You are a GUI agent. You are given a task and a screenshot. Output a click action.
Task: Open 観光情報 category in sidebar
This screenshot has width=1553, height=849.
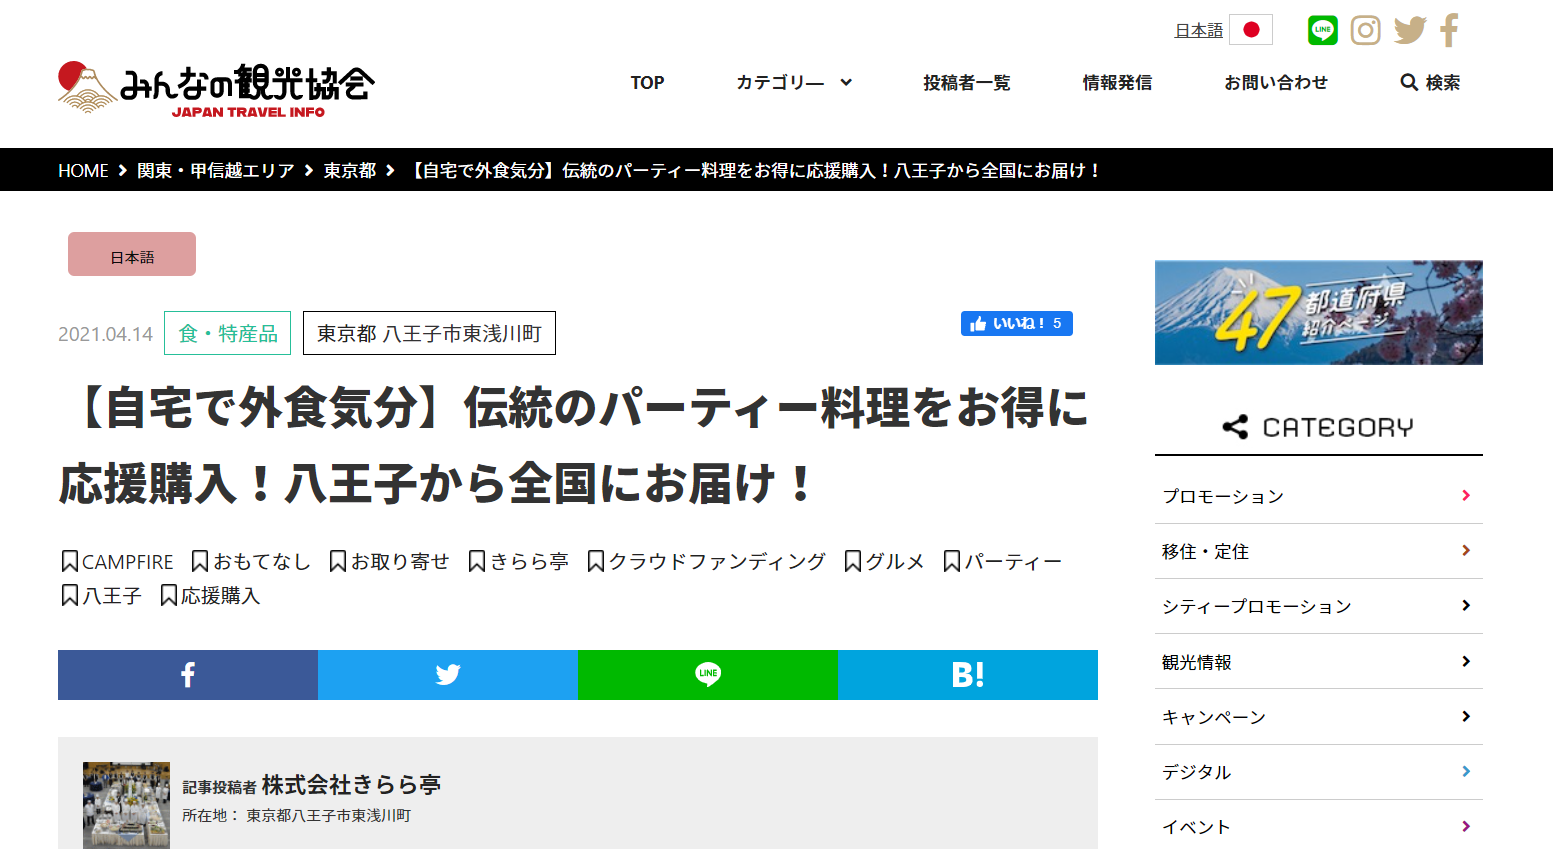coord(1197,662)
